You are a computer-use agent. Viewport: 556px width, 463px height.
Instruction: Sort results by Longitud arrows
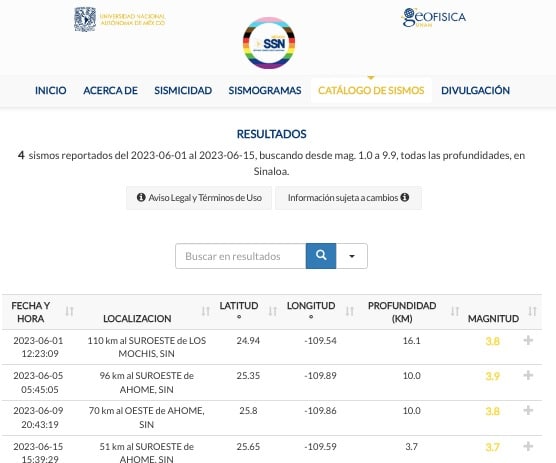point(350,312)
